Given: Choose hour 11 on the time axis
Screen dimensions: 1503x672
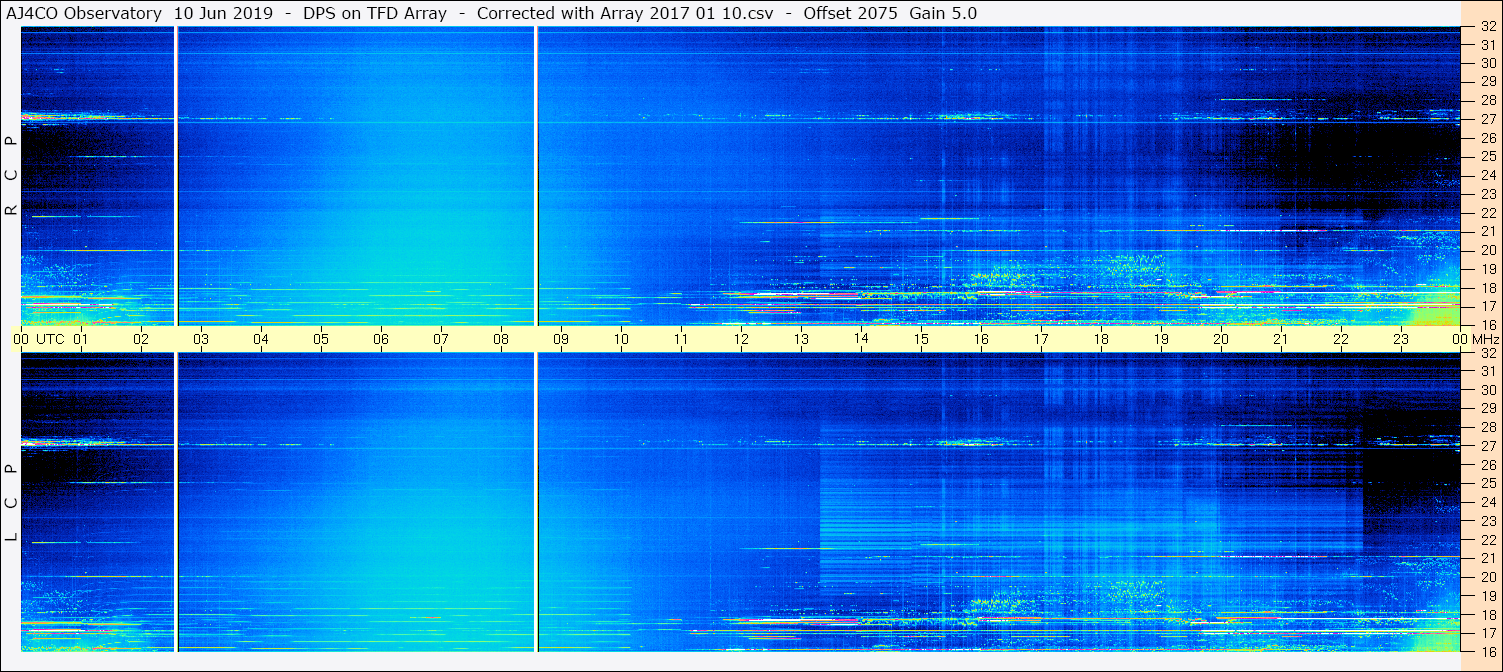Looking at the screenshot, I should [681, 339].
